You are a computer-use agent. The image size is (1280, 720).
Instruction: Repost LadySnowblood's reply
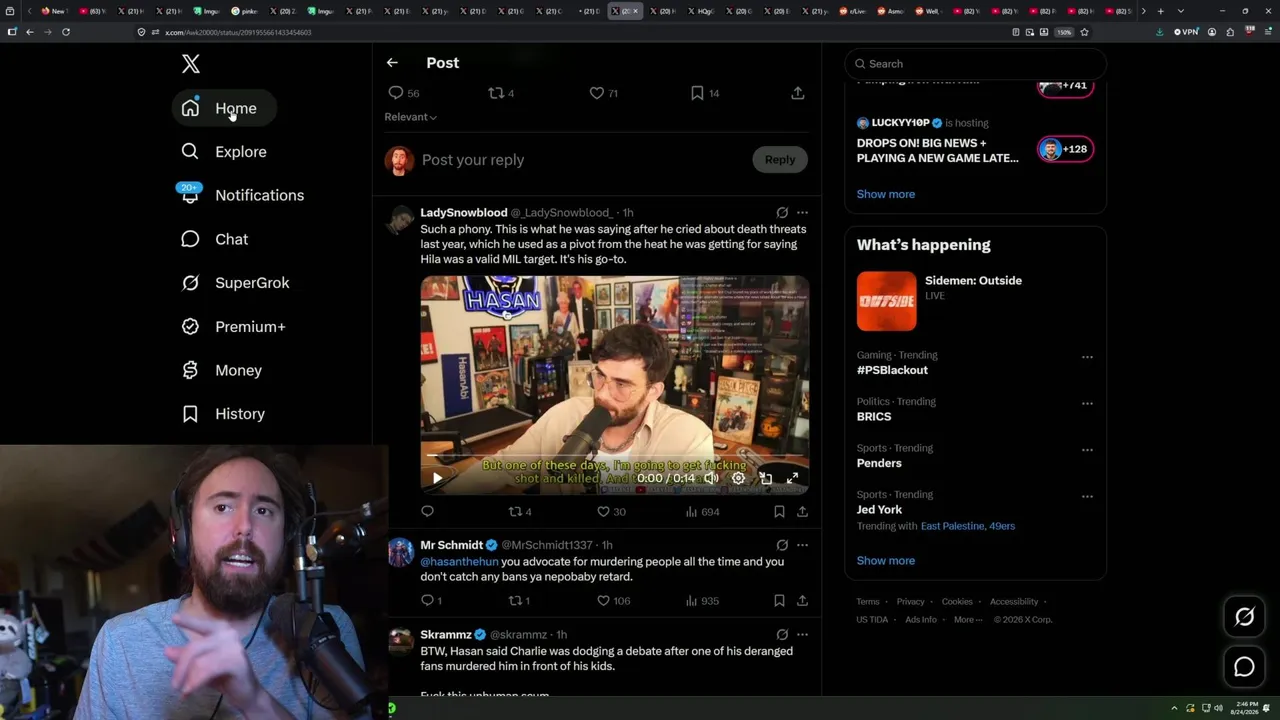(x=520, y=512)
